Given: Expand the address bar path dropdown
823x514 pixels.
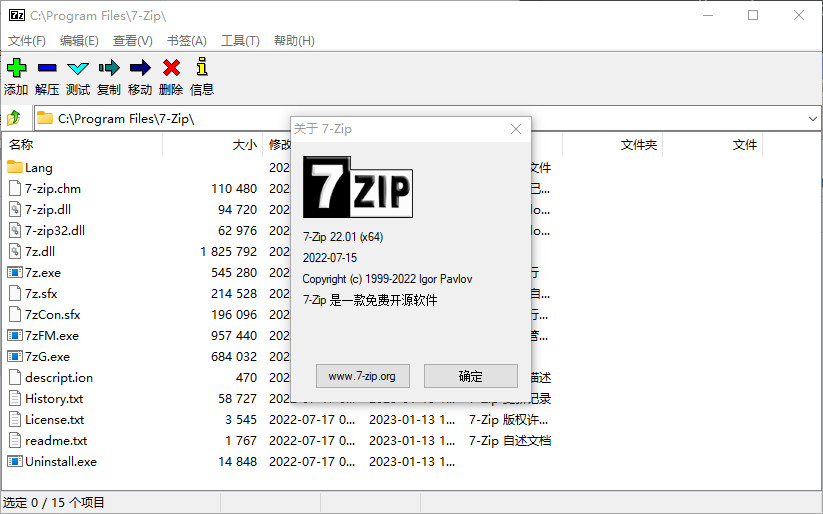Looking at the screenshot, I should 813,119.
